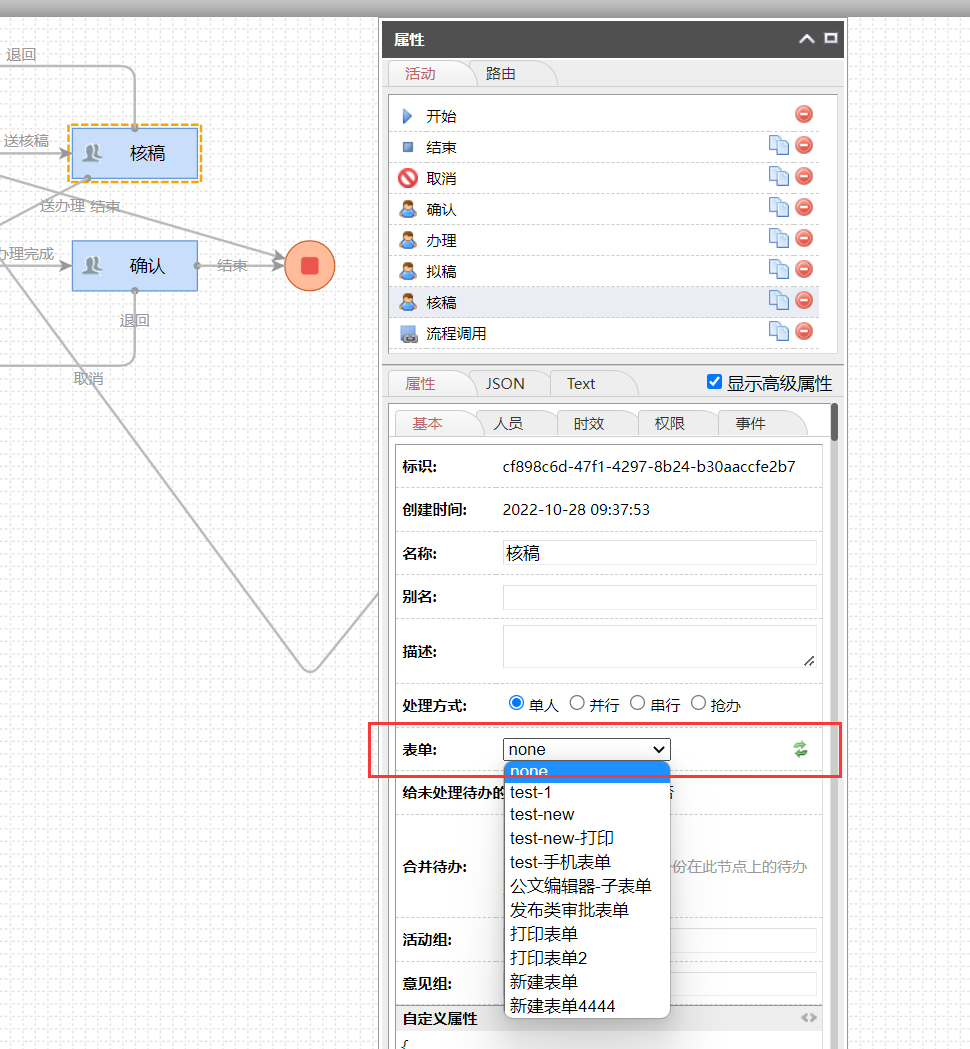
Task: Copy the 结束 activity
Action: click(x=778, y=145)
